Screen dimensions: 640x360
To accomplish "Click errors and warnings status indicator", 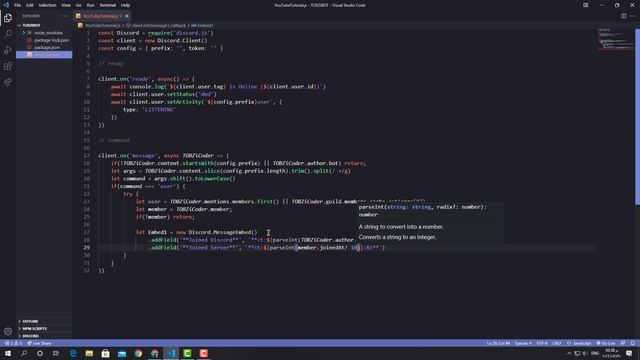I will click(14, 343).
